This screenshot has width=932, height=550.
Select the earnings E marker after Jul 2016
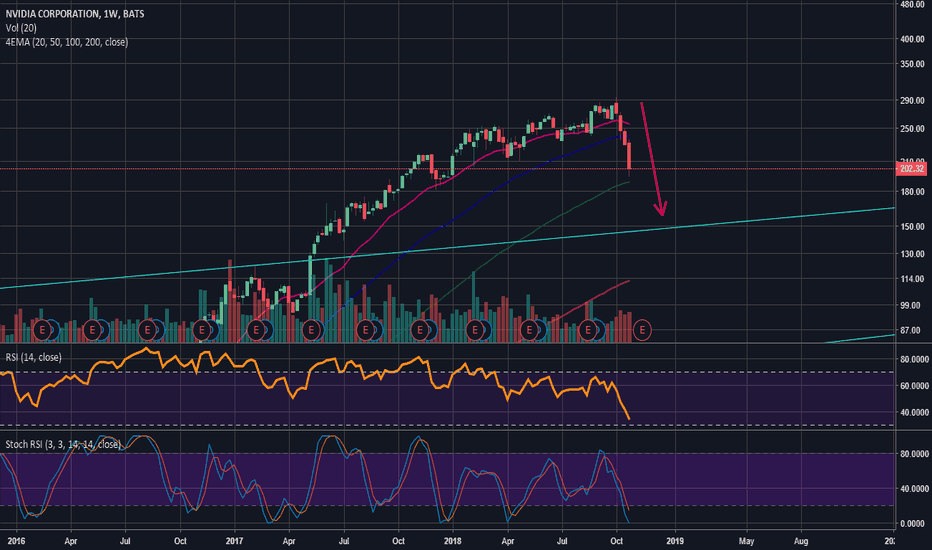(147, 329)
